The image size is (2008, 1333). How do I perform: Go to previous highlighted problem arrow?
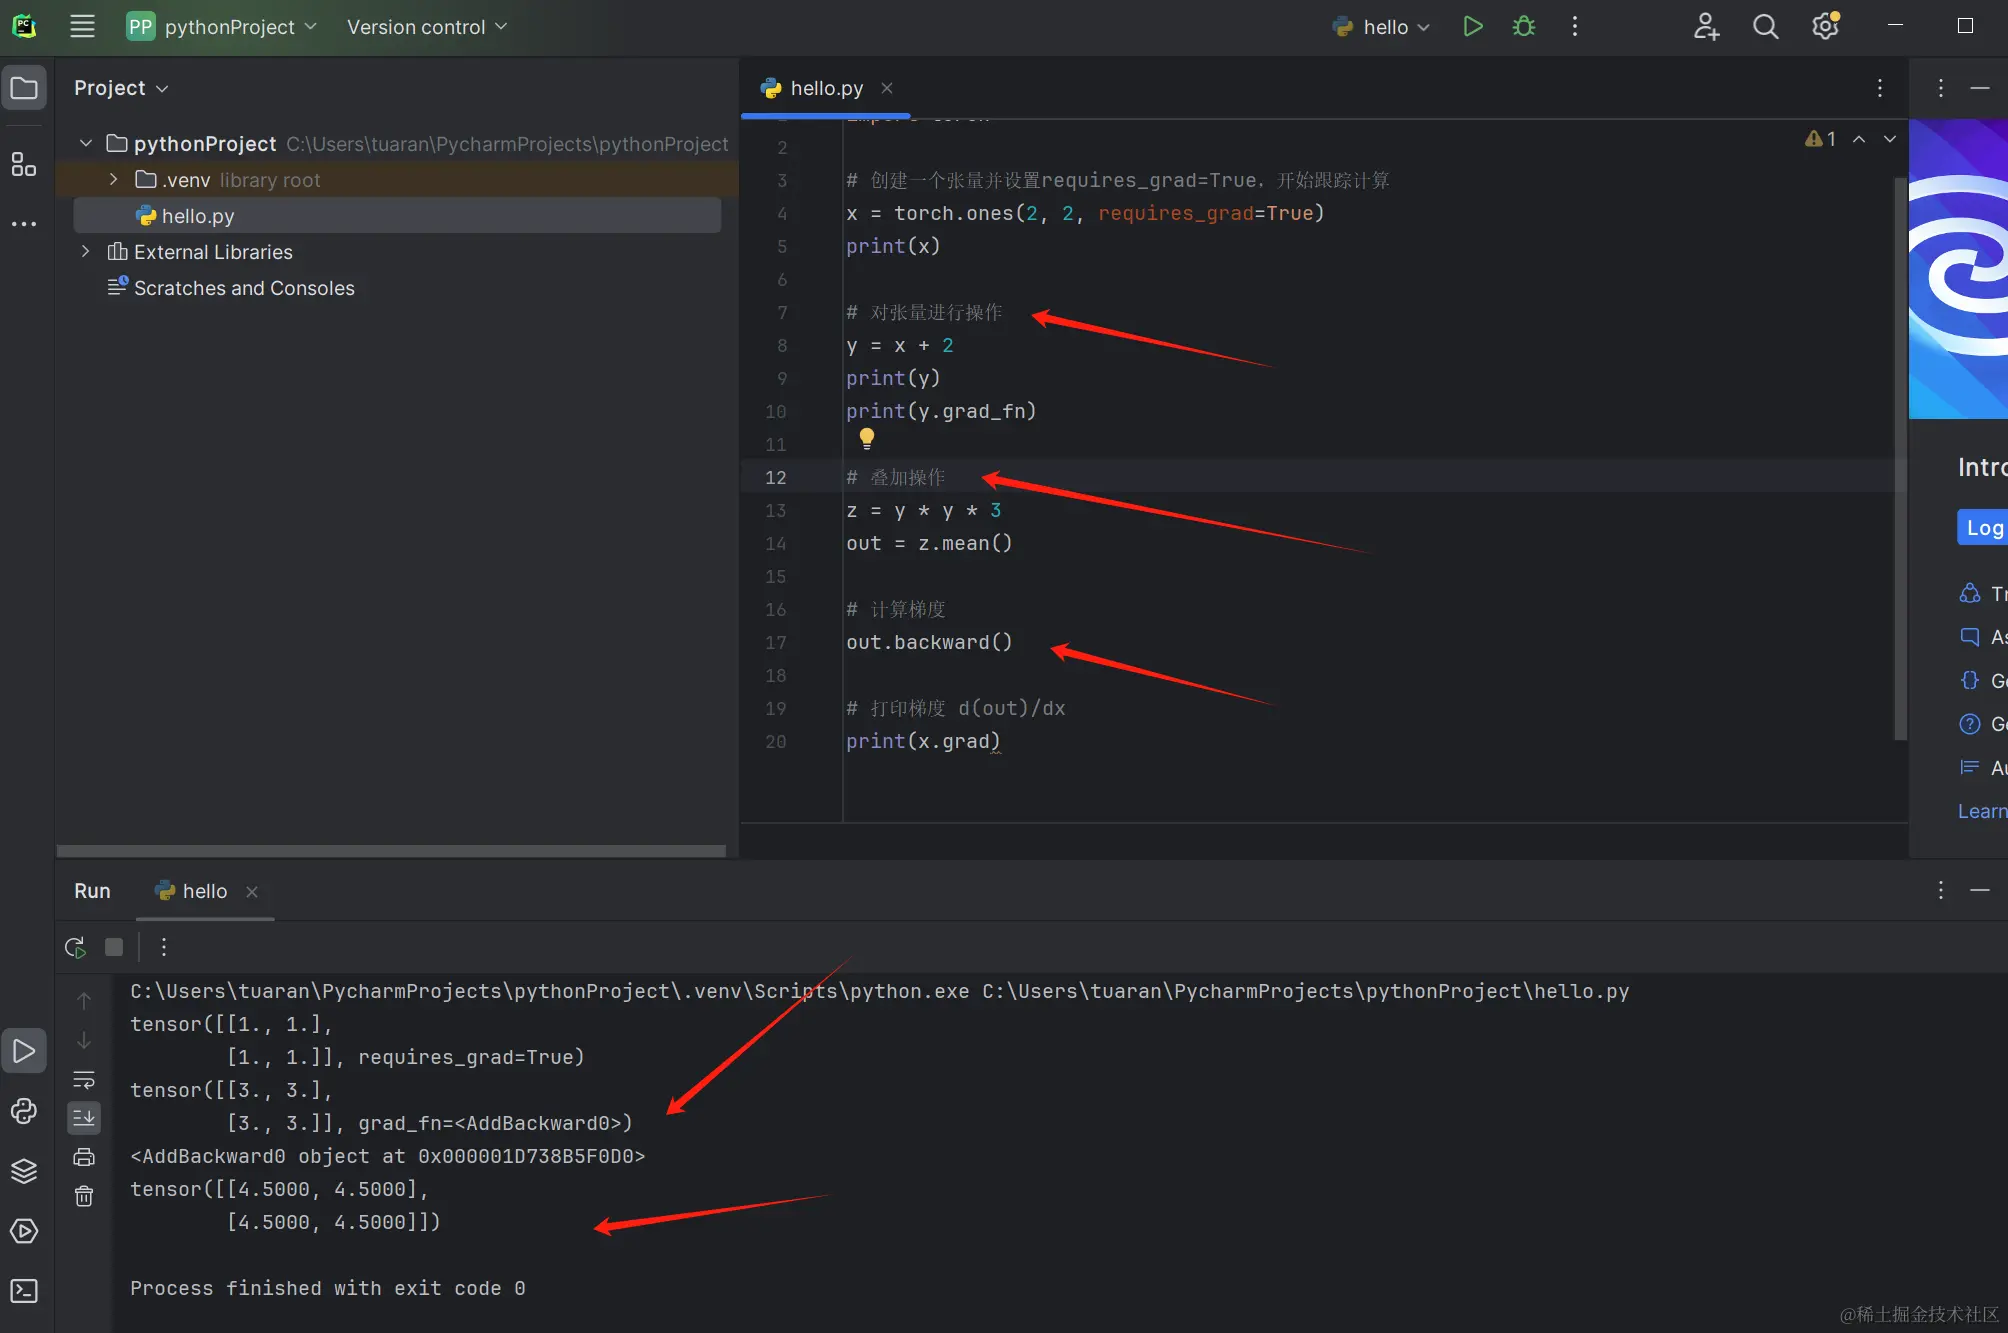click(x=1859, y=139)
